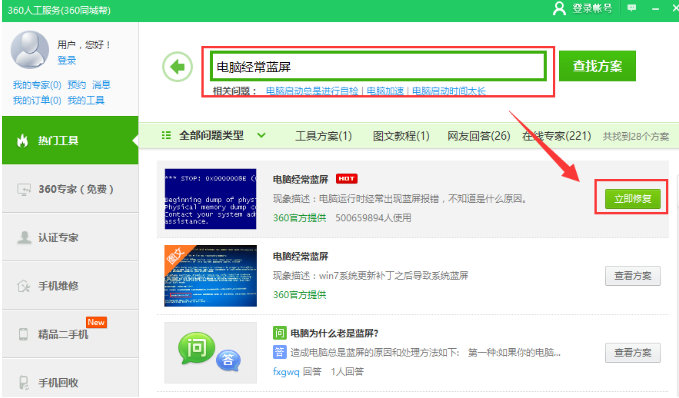Click the person icon beside 认证专家
The image size is (679, 398).
point(24,237)
